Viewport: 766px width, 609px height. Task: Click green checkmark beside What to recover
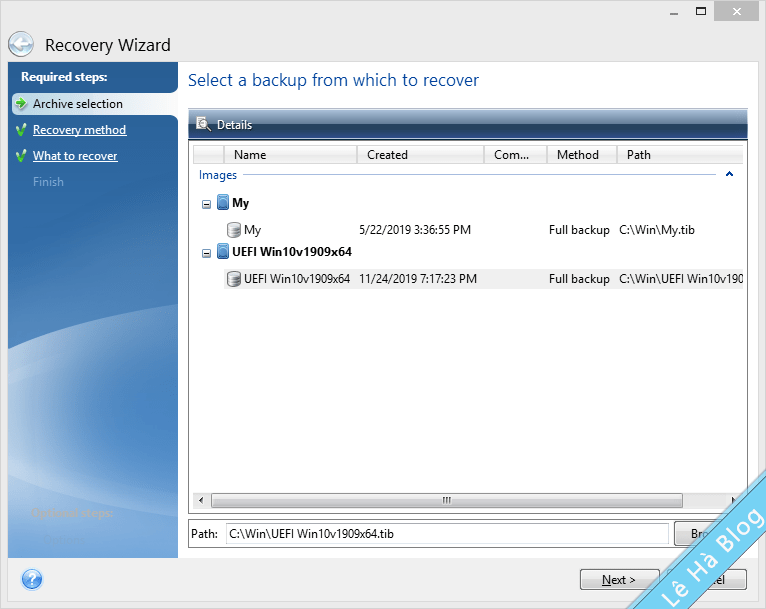pyautogui.click(x=21, y=156)
